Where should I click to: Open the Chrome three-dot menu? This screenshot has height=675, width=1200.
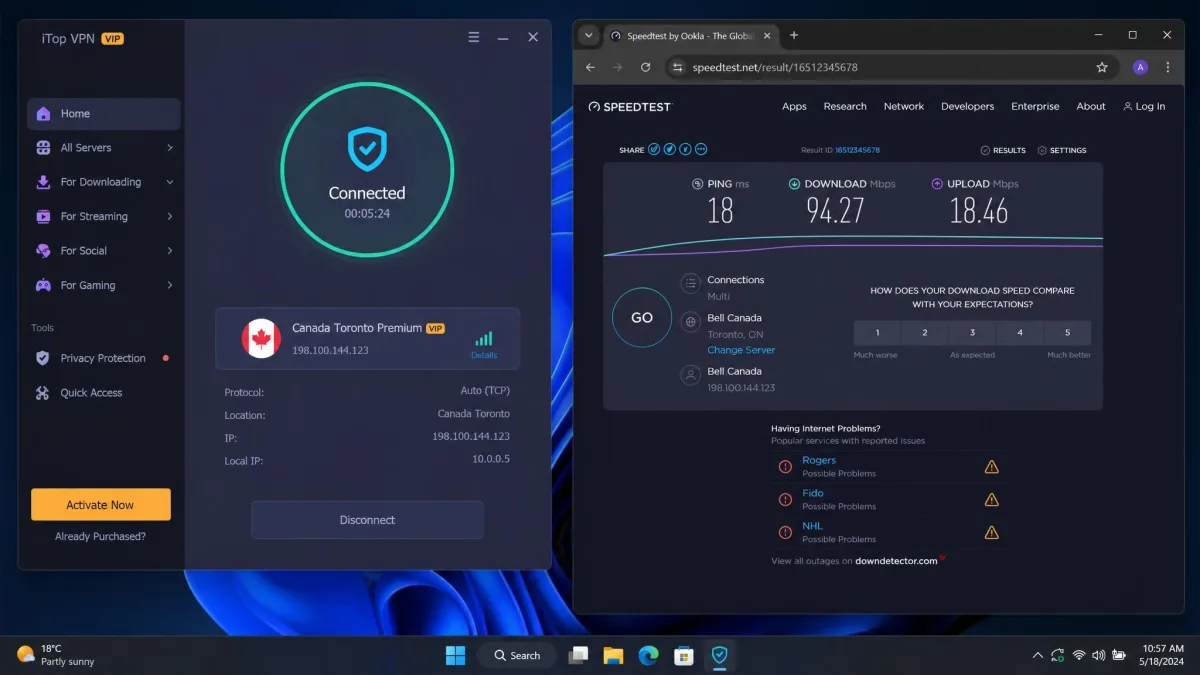(x=1167, y=67)
